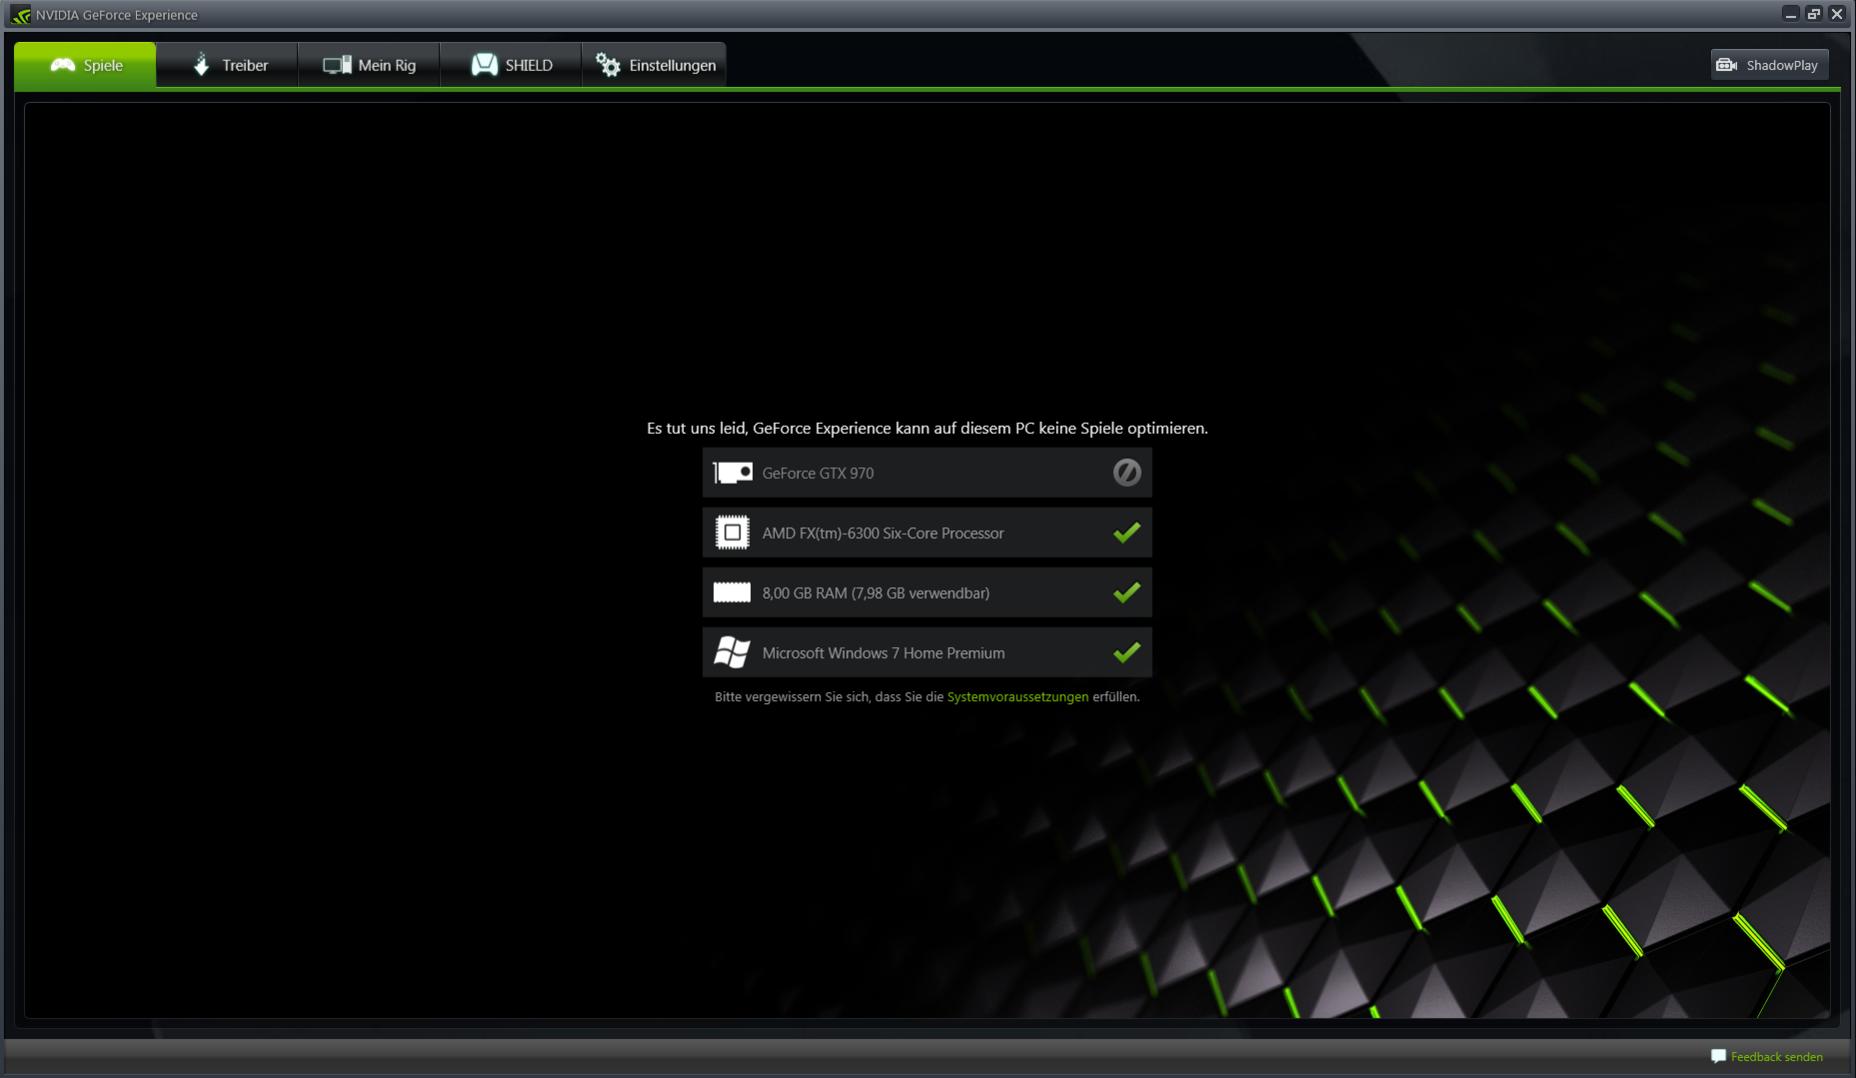Screen dimensions: 1856x1078
Task: Click the 'Es tut uns leid' error message
Action: pos(927,428)
